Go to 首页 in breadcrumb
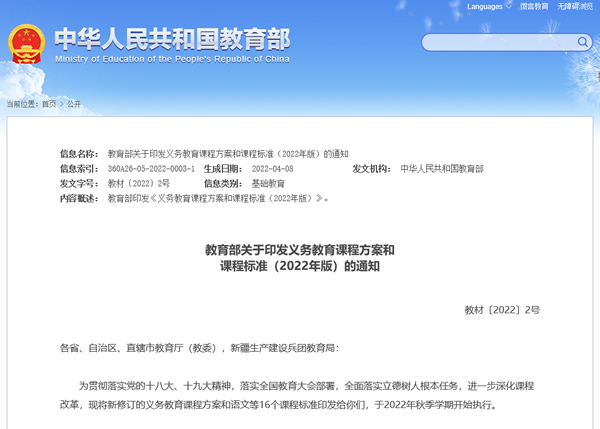 pos(48,103)
